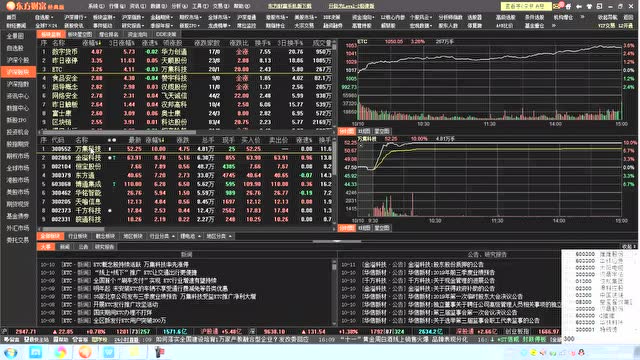Select 研究报告 tab in news section

(x=104, y=247)
